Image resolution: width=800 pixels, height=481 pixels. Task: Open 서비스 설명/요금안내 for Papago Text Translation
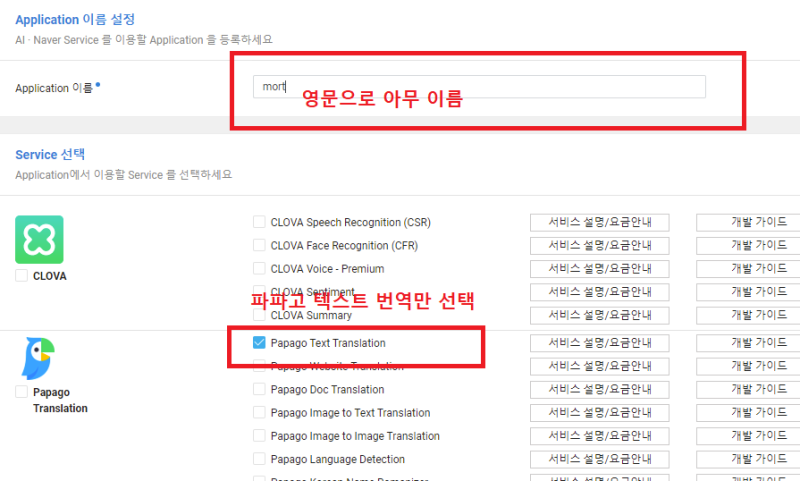point(599,343)
